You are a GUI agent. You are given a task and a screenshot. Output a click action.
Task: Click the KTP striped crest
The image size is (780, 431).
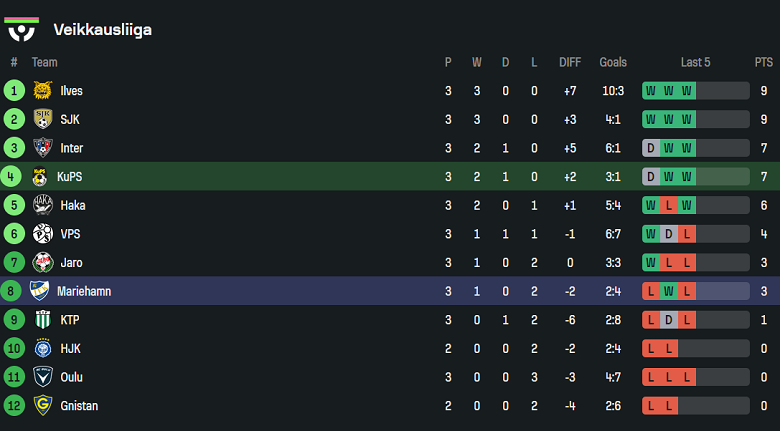tap(43, 320)
